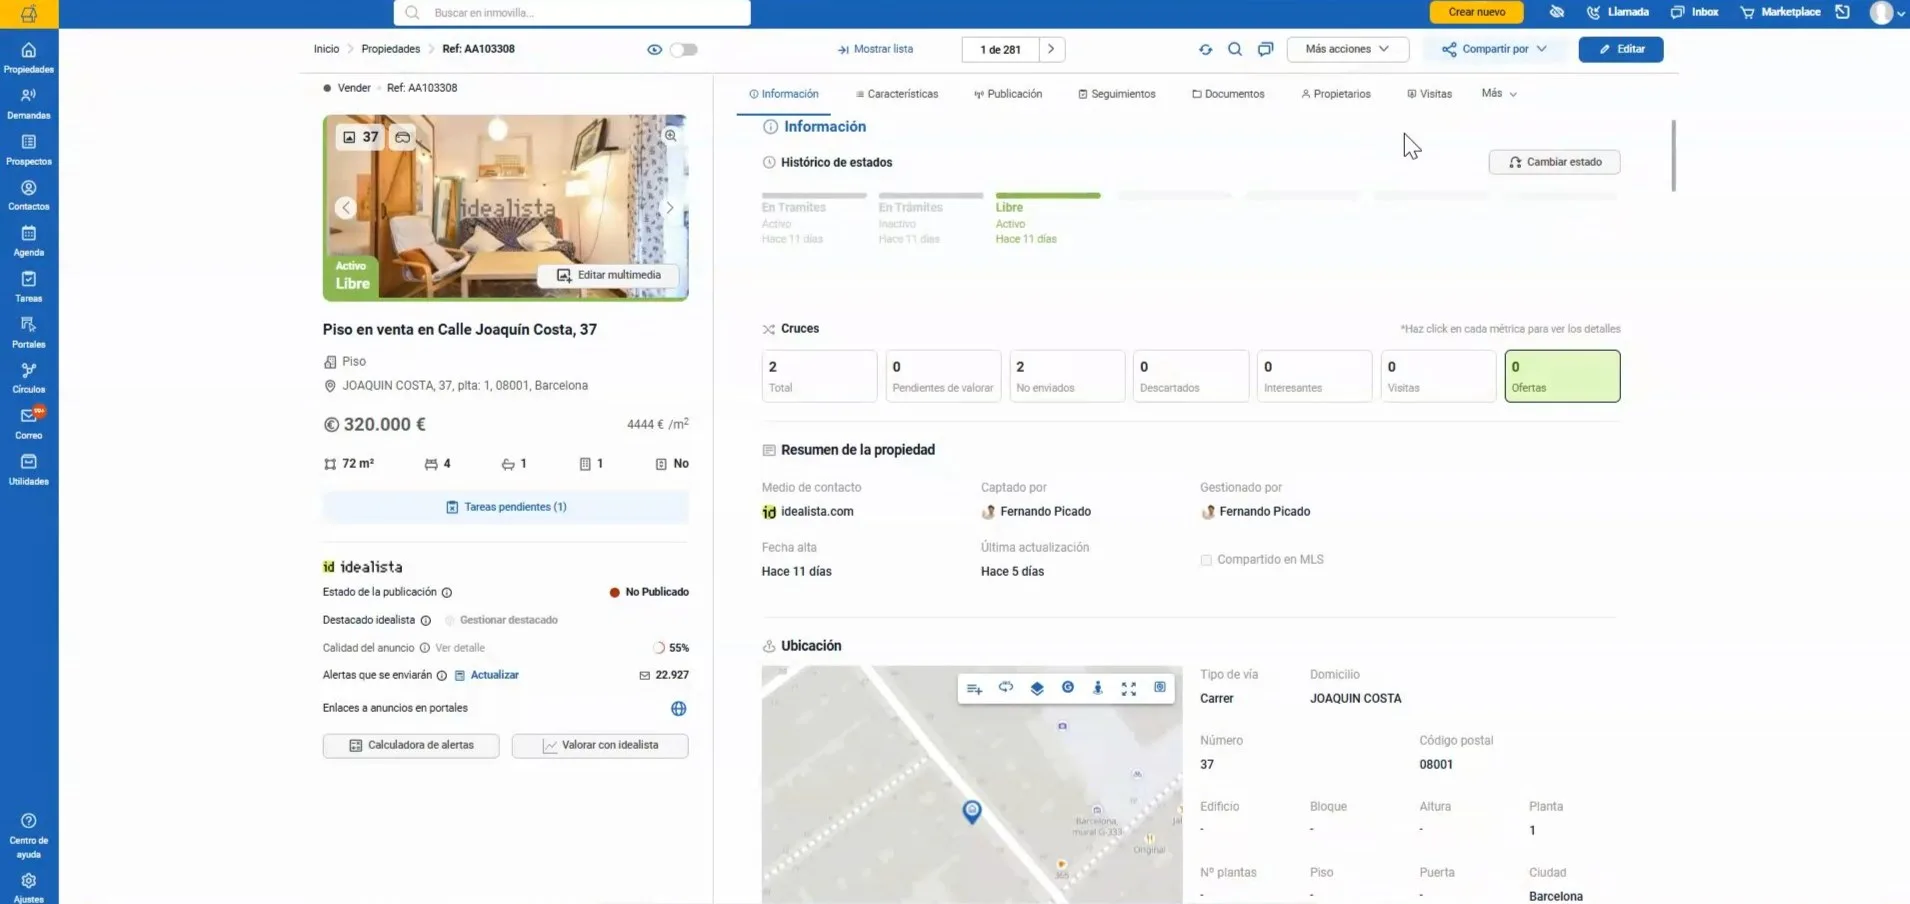Check the Compartido en MLS checkbox
This screenshot has width=1910, height=904.
(1206, 560)
